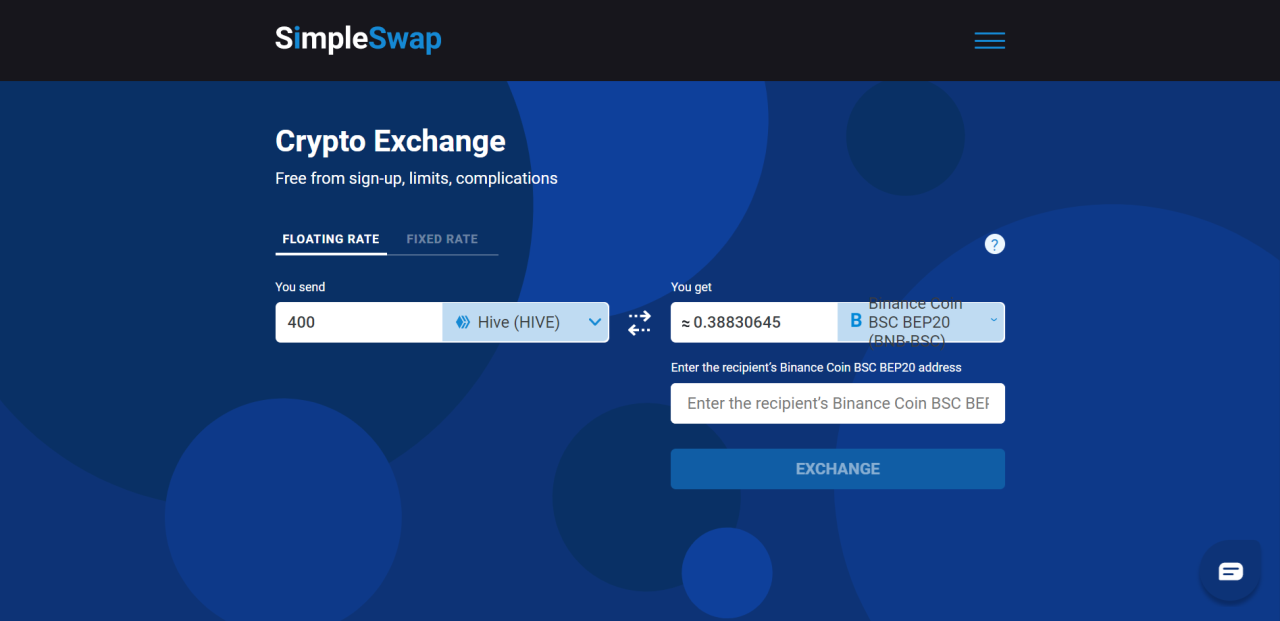Click the Hive coin logo icon

point(463,322)
